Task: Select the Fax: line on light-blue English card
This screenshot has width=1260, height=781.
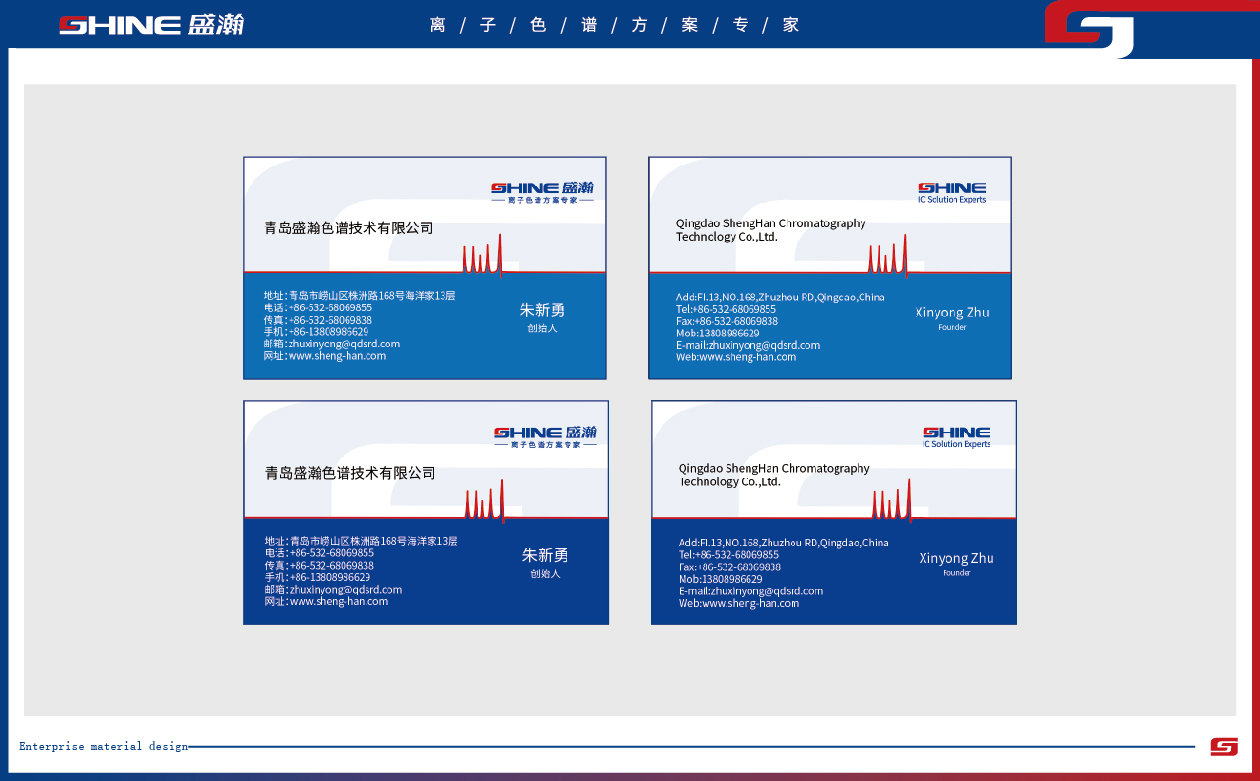Action: coord(727,321)
